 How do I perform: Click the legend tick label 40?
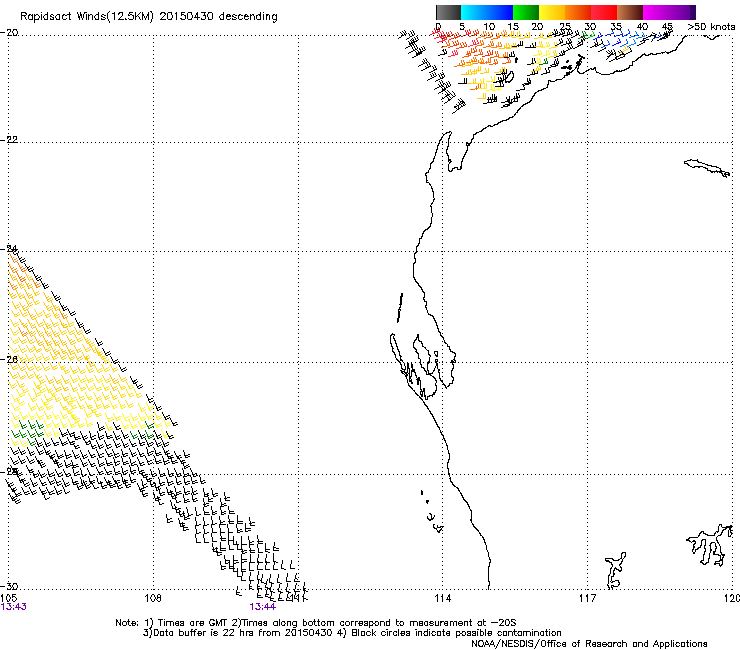point(642,26)
